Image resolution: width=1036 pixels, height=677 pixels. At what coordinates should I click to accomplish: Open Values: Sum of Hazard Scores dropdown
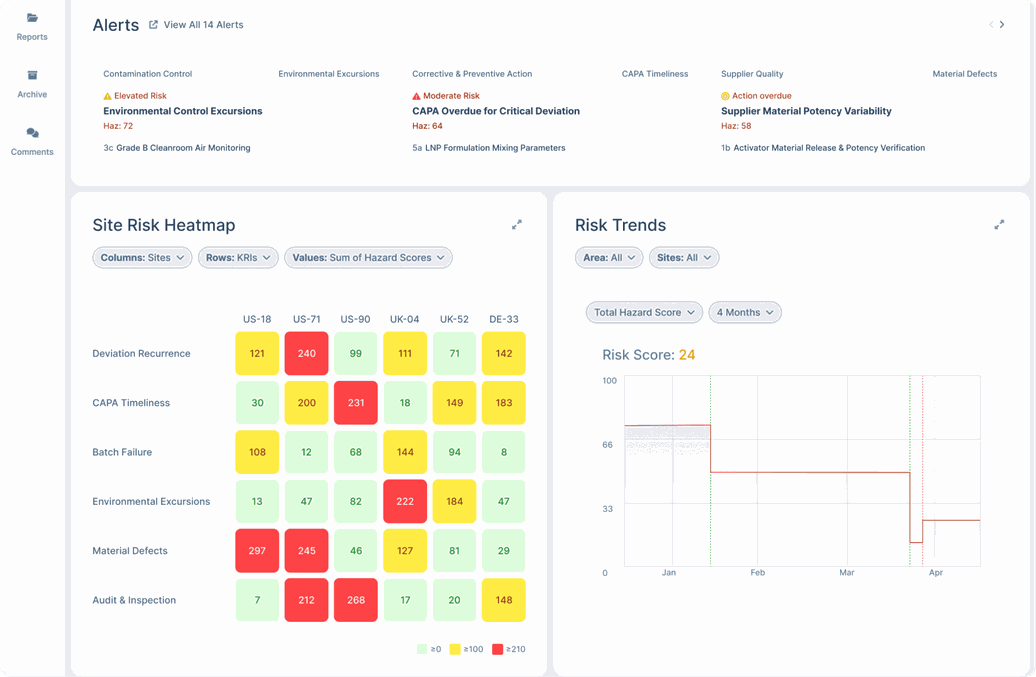[x=368, y=258]
